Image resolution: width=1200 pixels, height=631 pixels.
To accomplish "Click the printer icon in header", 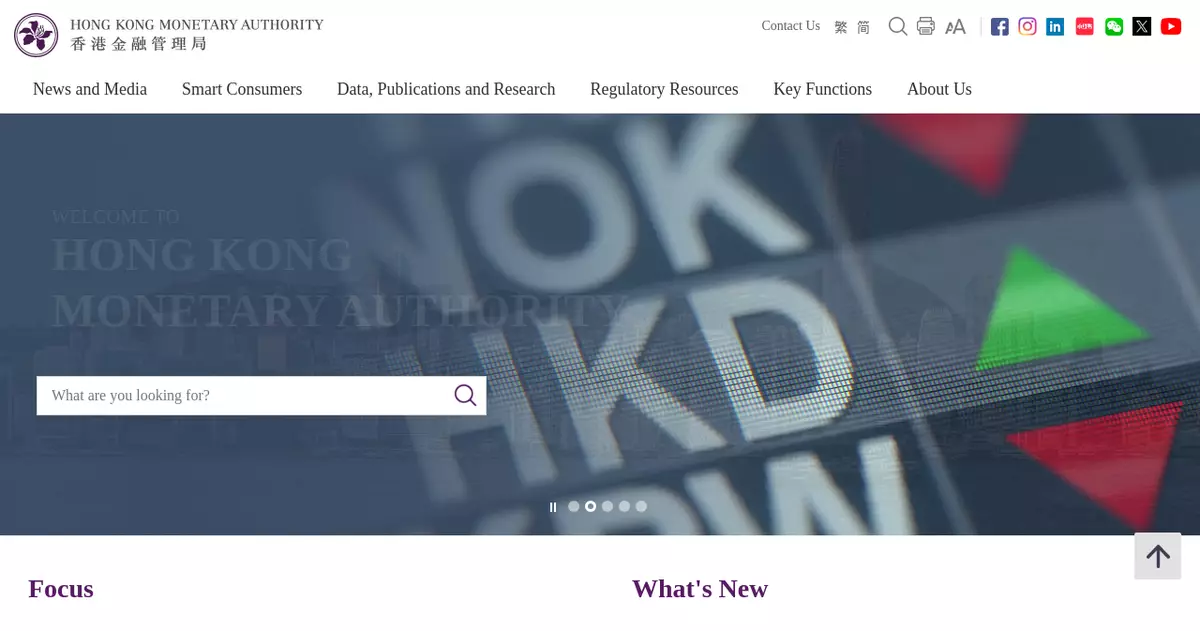I will click(x=926, y=27).
